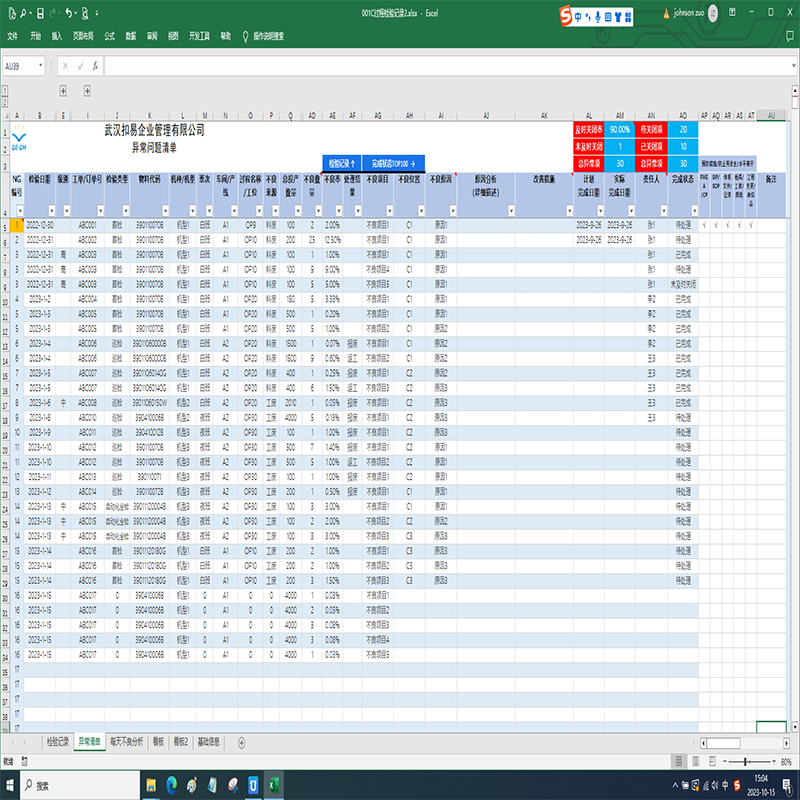The height and width of the screenshot is (800, 800).
Task: Click the macro record icon in the status bar
Action: pos(24,762)
